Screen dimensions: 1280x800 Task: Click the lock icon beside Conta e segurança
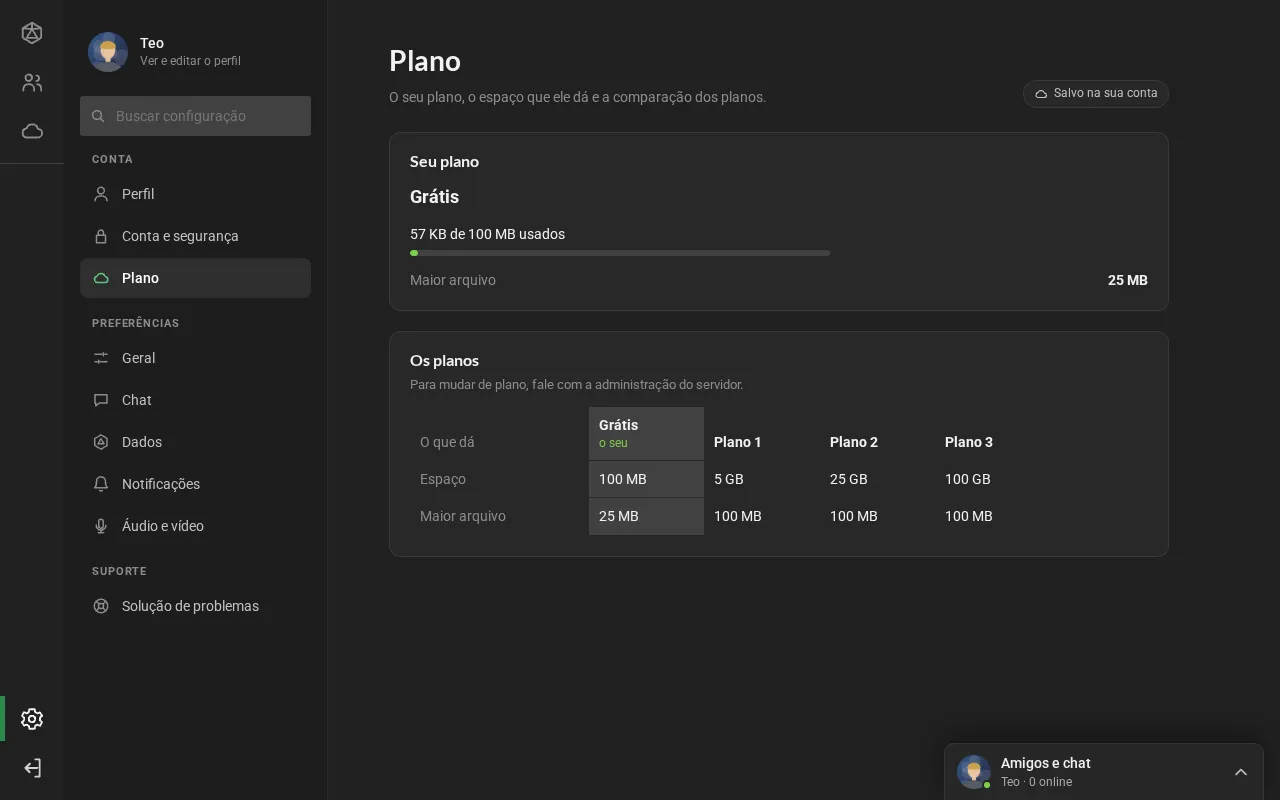[101, 236]
